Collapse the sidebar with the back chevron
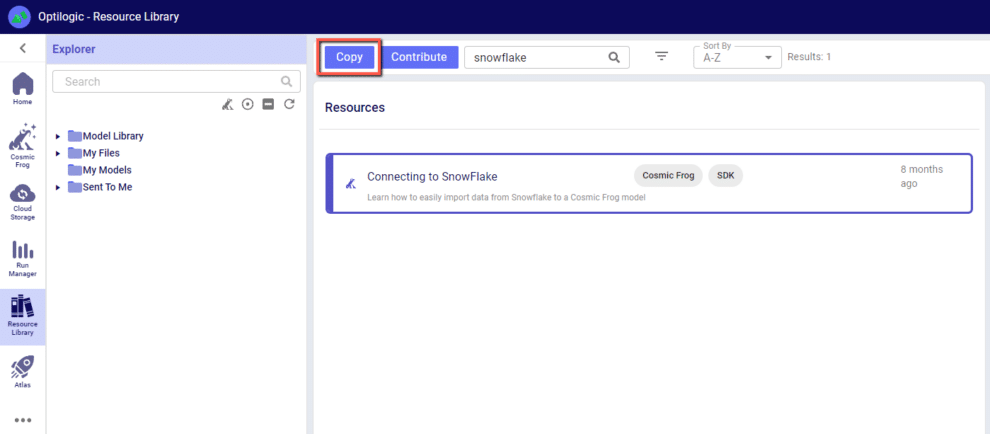This screenshot has width=990, height=434. (x=23, y=48)
